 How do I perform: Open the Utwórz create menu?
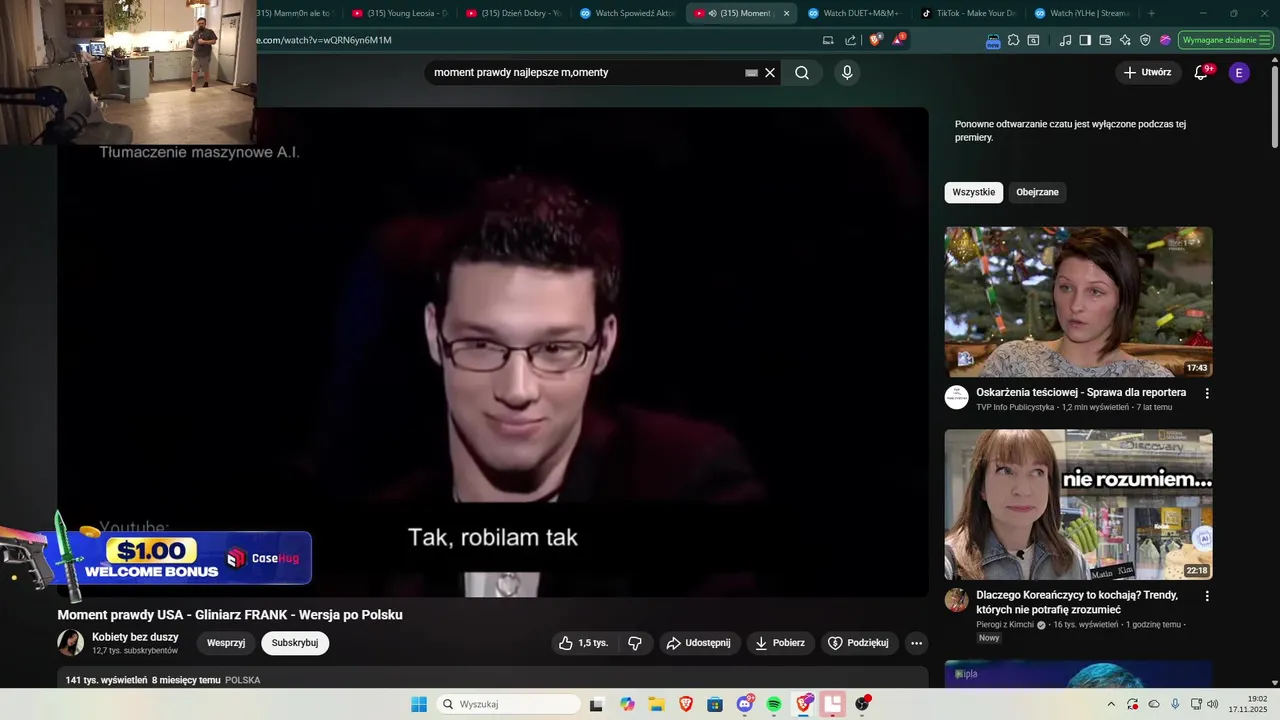click(1147, 72)
